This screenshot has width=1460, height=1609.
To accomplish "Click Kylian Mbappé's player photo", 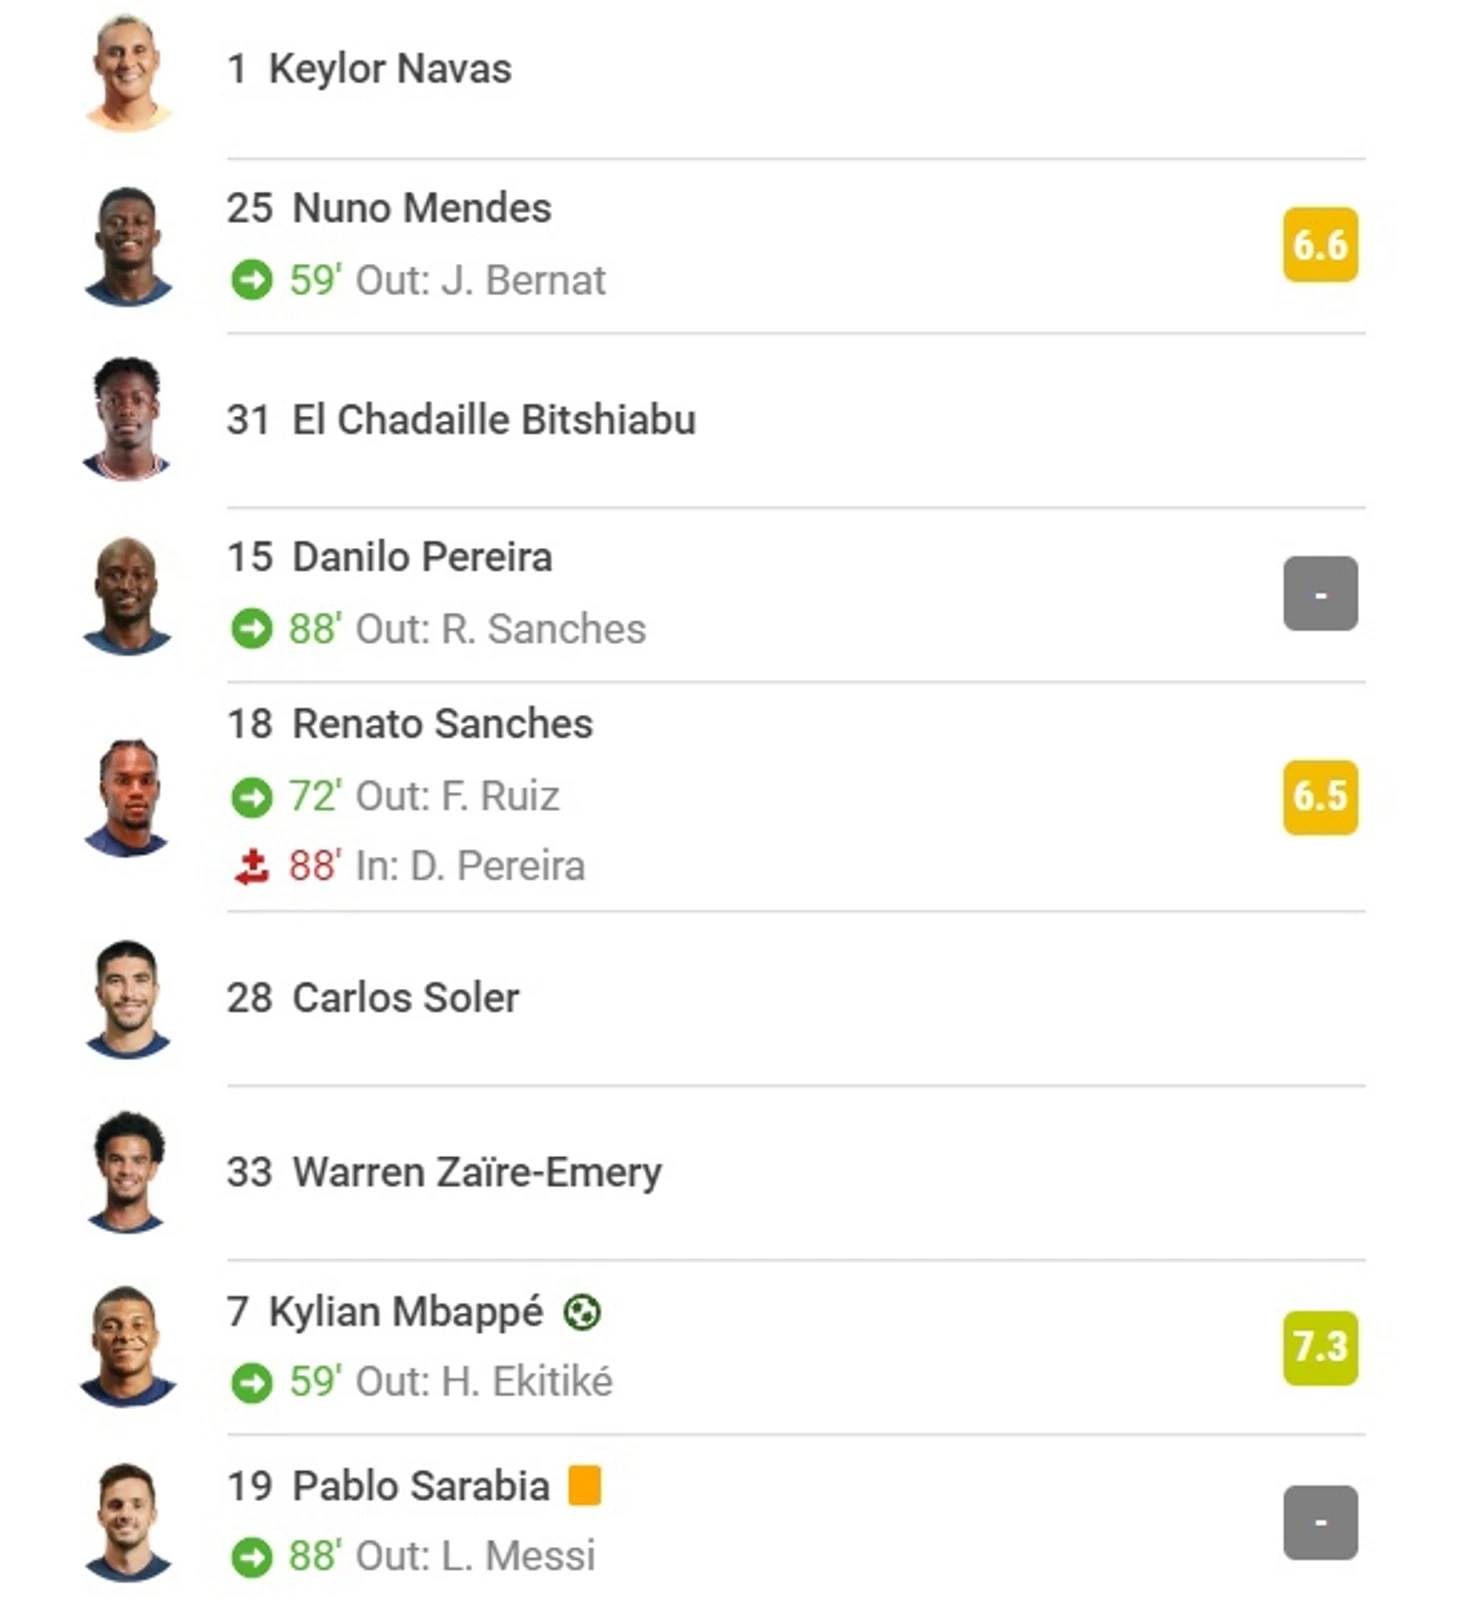I will point(128,1347).
